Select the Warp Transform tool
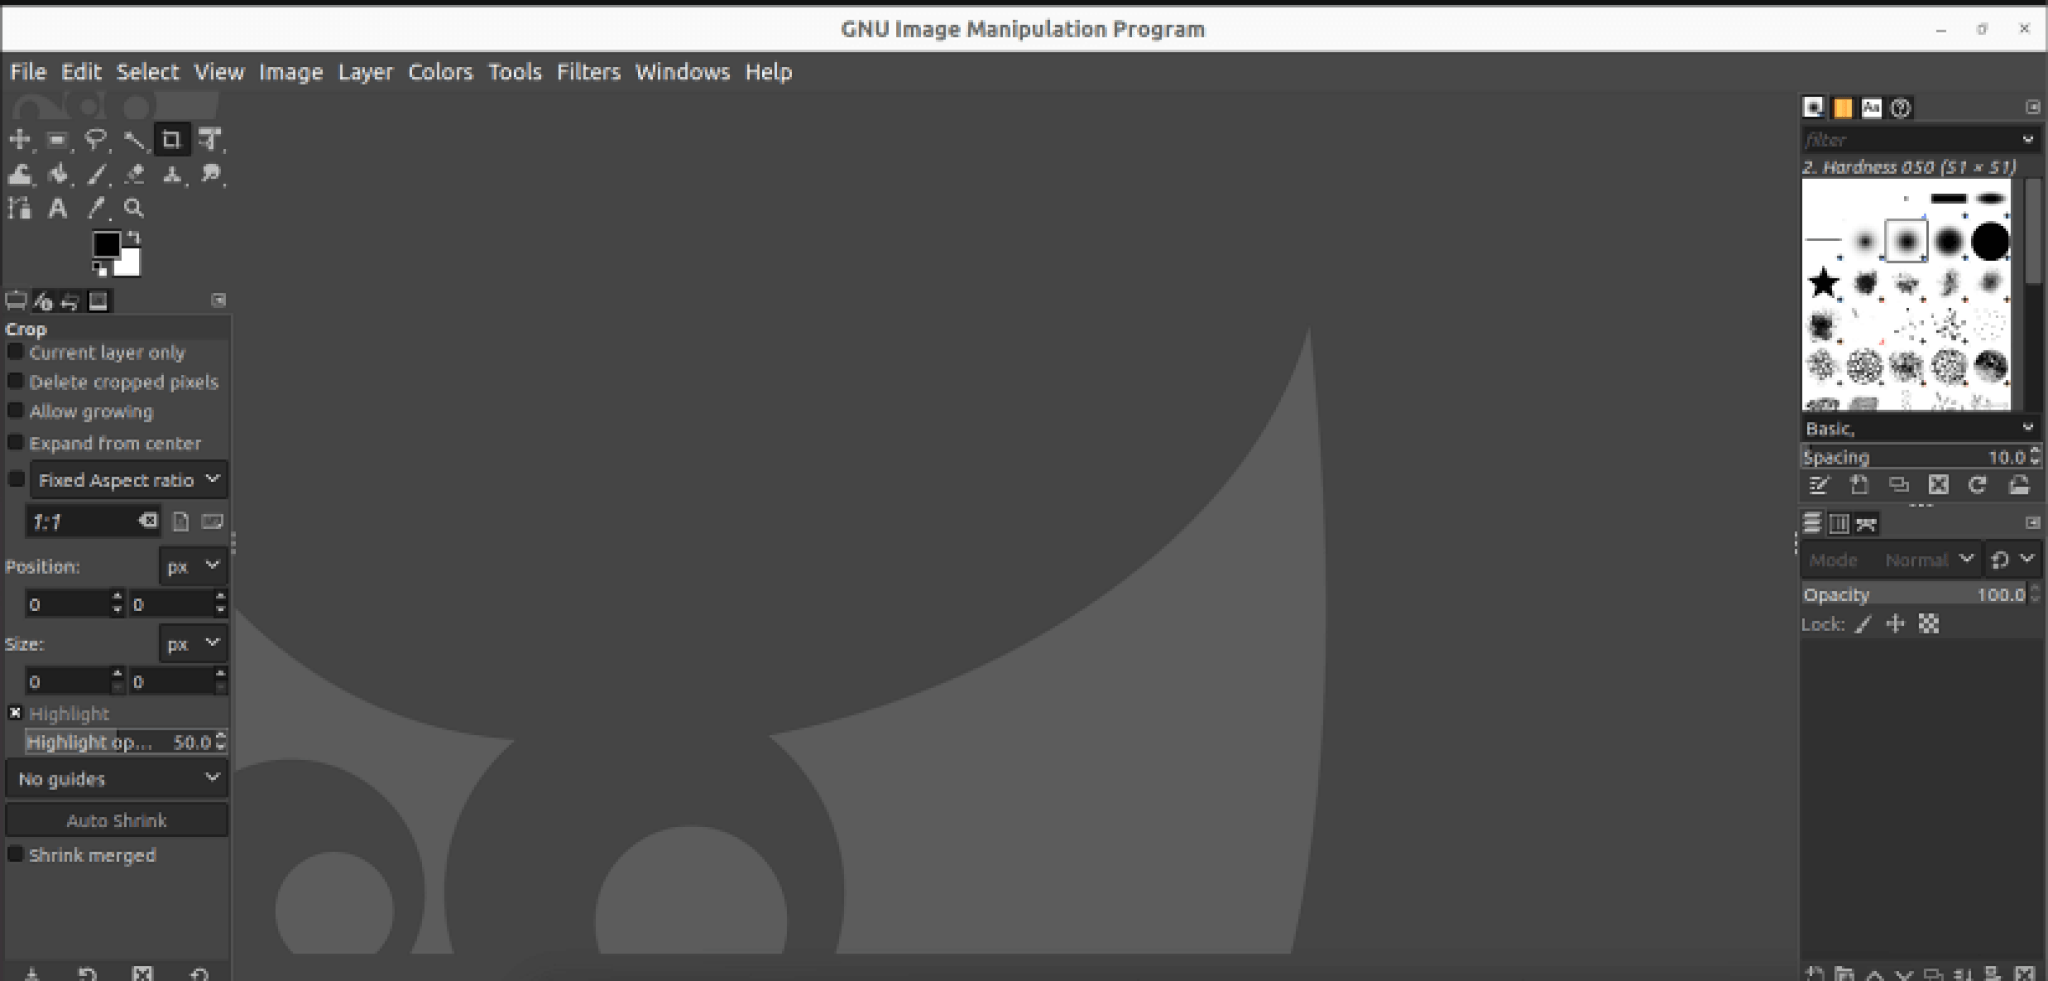 (20, 175)
